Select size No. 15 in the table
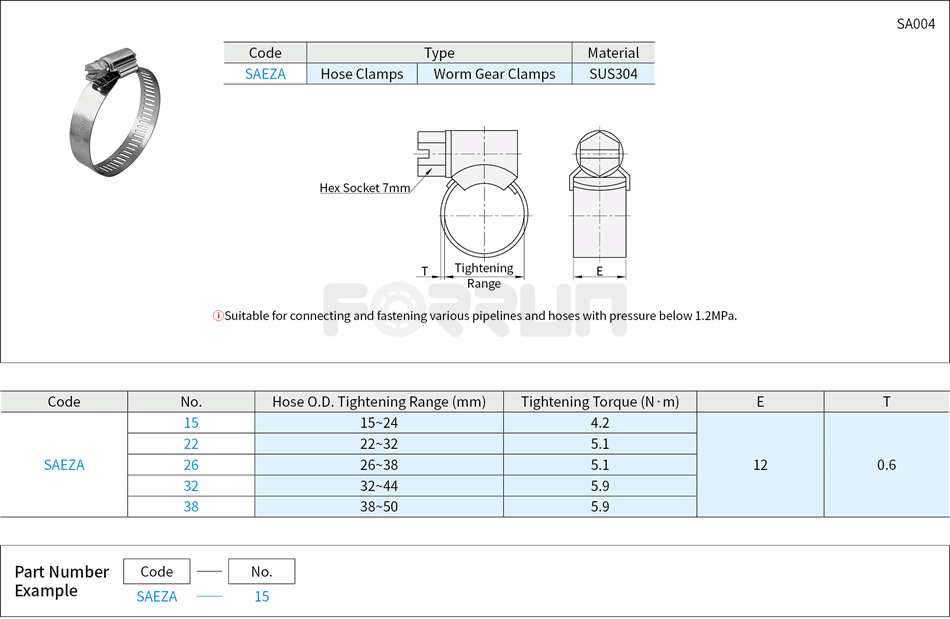The height and width of the screenshot is (619, 950). point(191,423)
